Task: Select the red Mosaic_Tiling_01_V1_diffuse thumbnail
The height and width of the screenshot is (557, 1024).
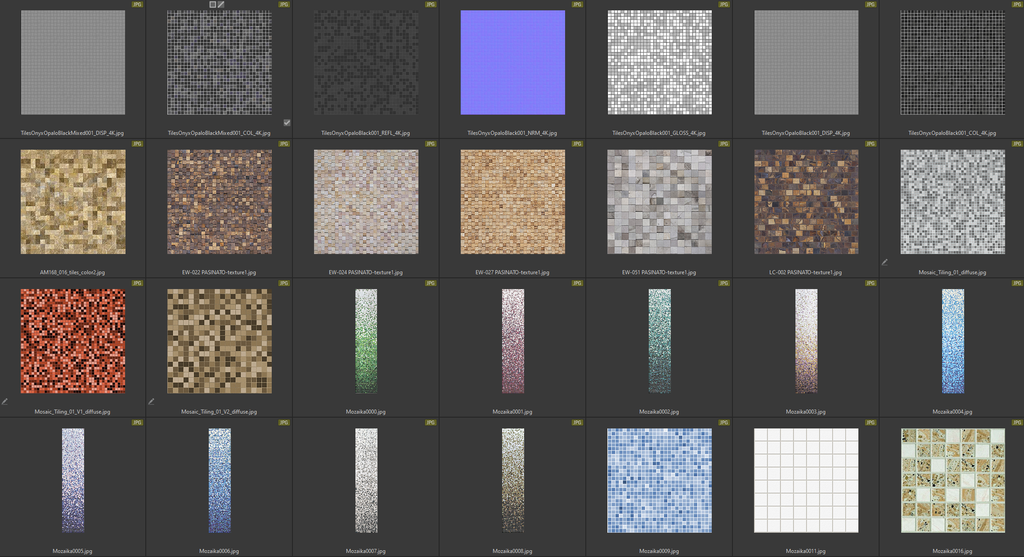Action: point(73,341)
